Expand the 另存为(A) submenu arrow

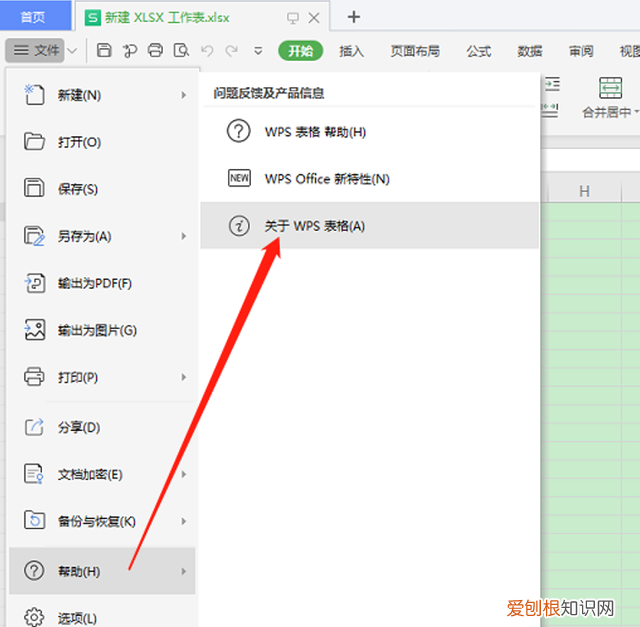coord(184,236)
